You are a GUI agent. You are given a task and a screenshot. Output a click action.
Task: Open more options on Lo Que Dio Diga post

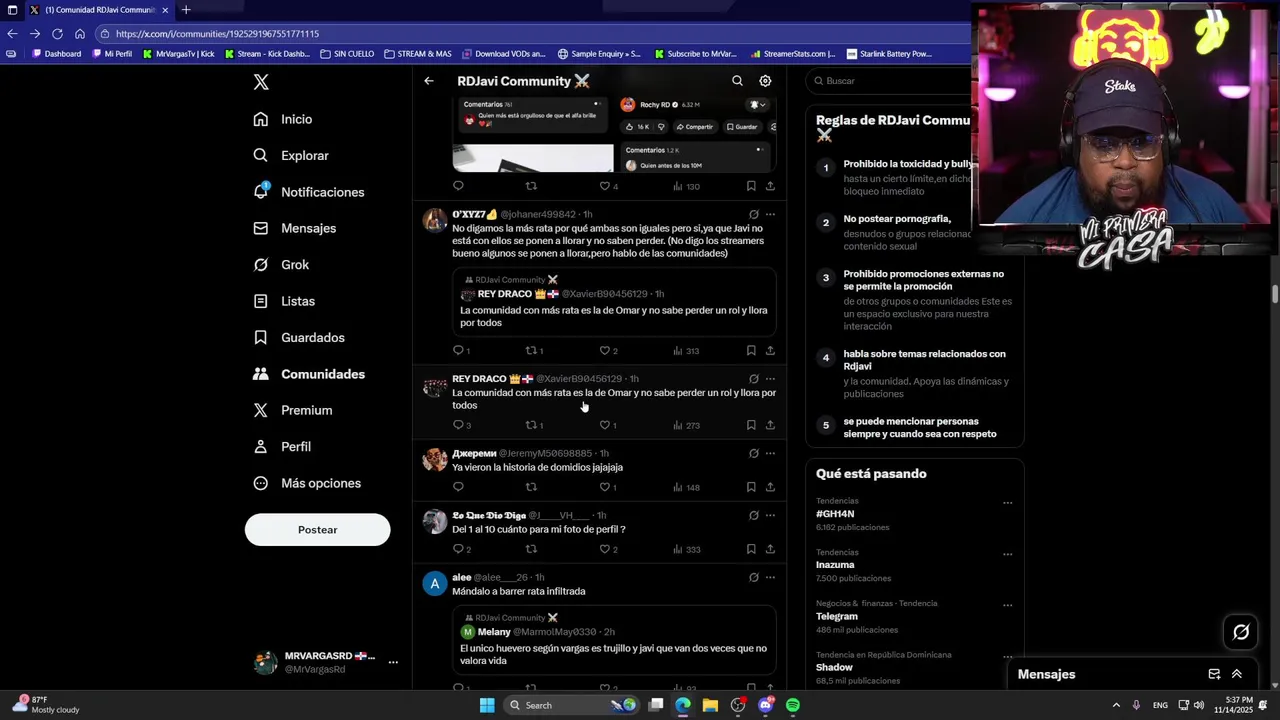pos(770,515)
